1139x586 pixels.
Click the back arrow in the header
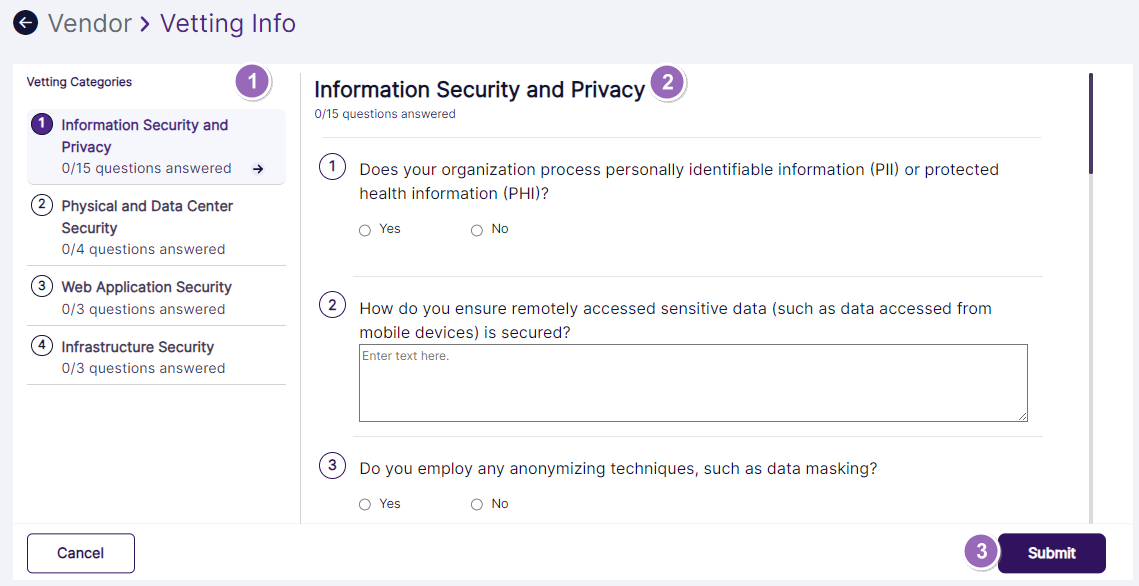[x=24, y=22]
